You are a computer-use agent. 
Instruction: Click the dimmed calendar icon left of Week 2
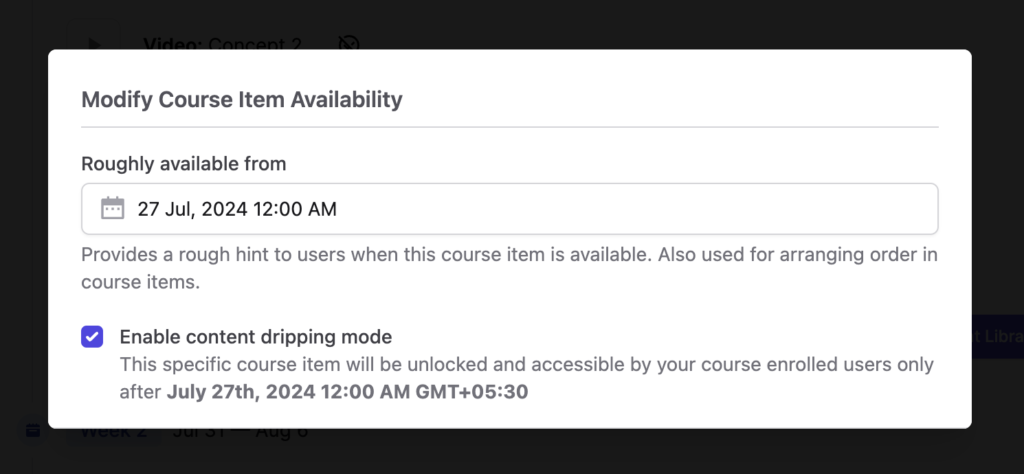tap(33, 431)
